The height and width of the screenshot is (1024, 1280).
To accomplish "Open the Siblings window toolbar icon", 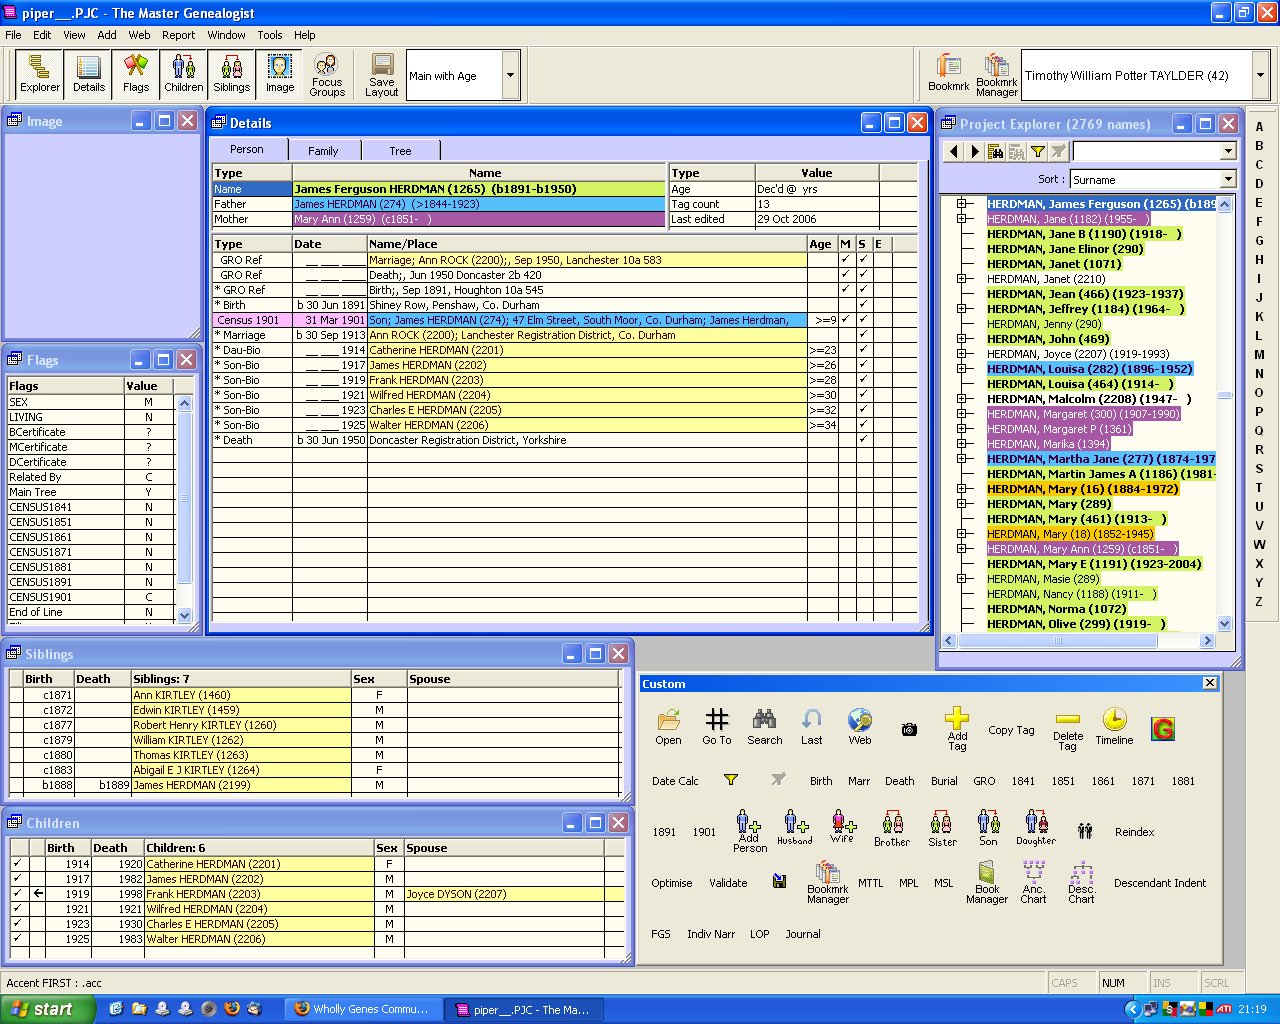I will tap(232, 75).
